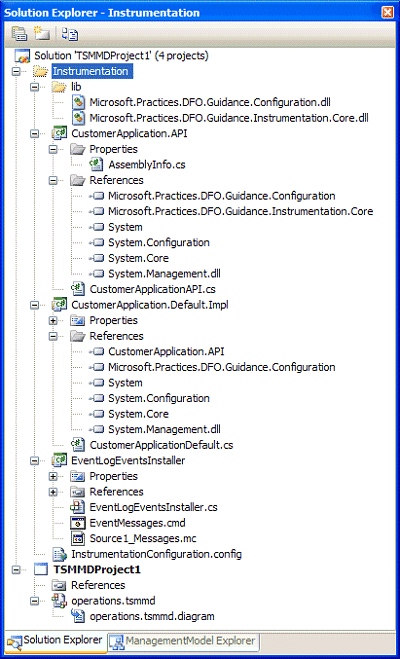This screenshot has height=659, width=400.
Task: Click the Instrumentation.Core.dll file icon
Action: [79, 118]
